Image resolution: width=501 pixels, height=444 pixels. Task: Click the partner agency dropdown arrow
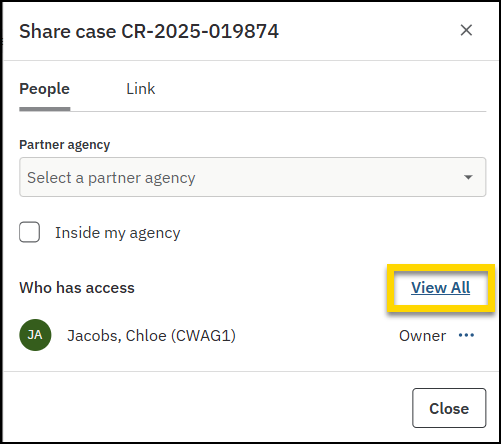[468, 177]
